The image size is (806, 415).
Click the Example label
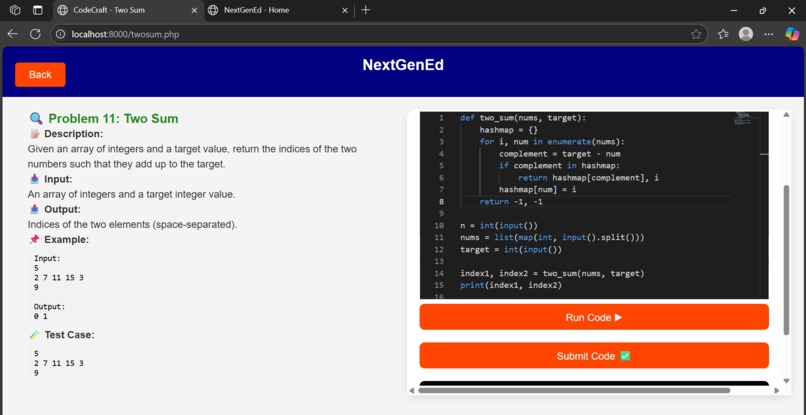pos(67,240)
